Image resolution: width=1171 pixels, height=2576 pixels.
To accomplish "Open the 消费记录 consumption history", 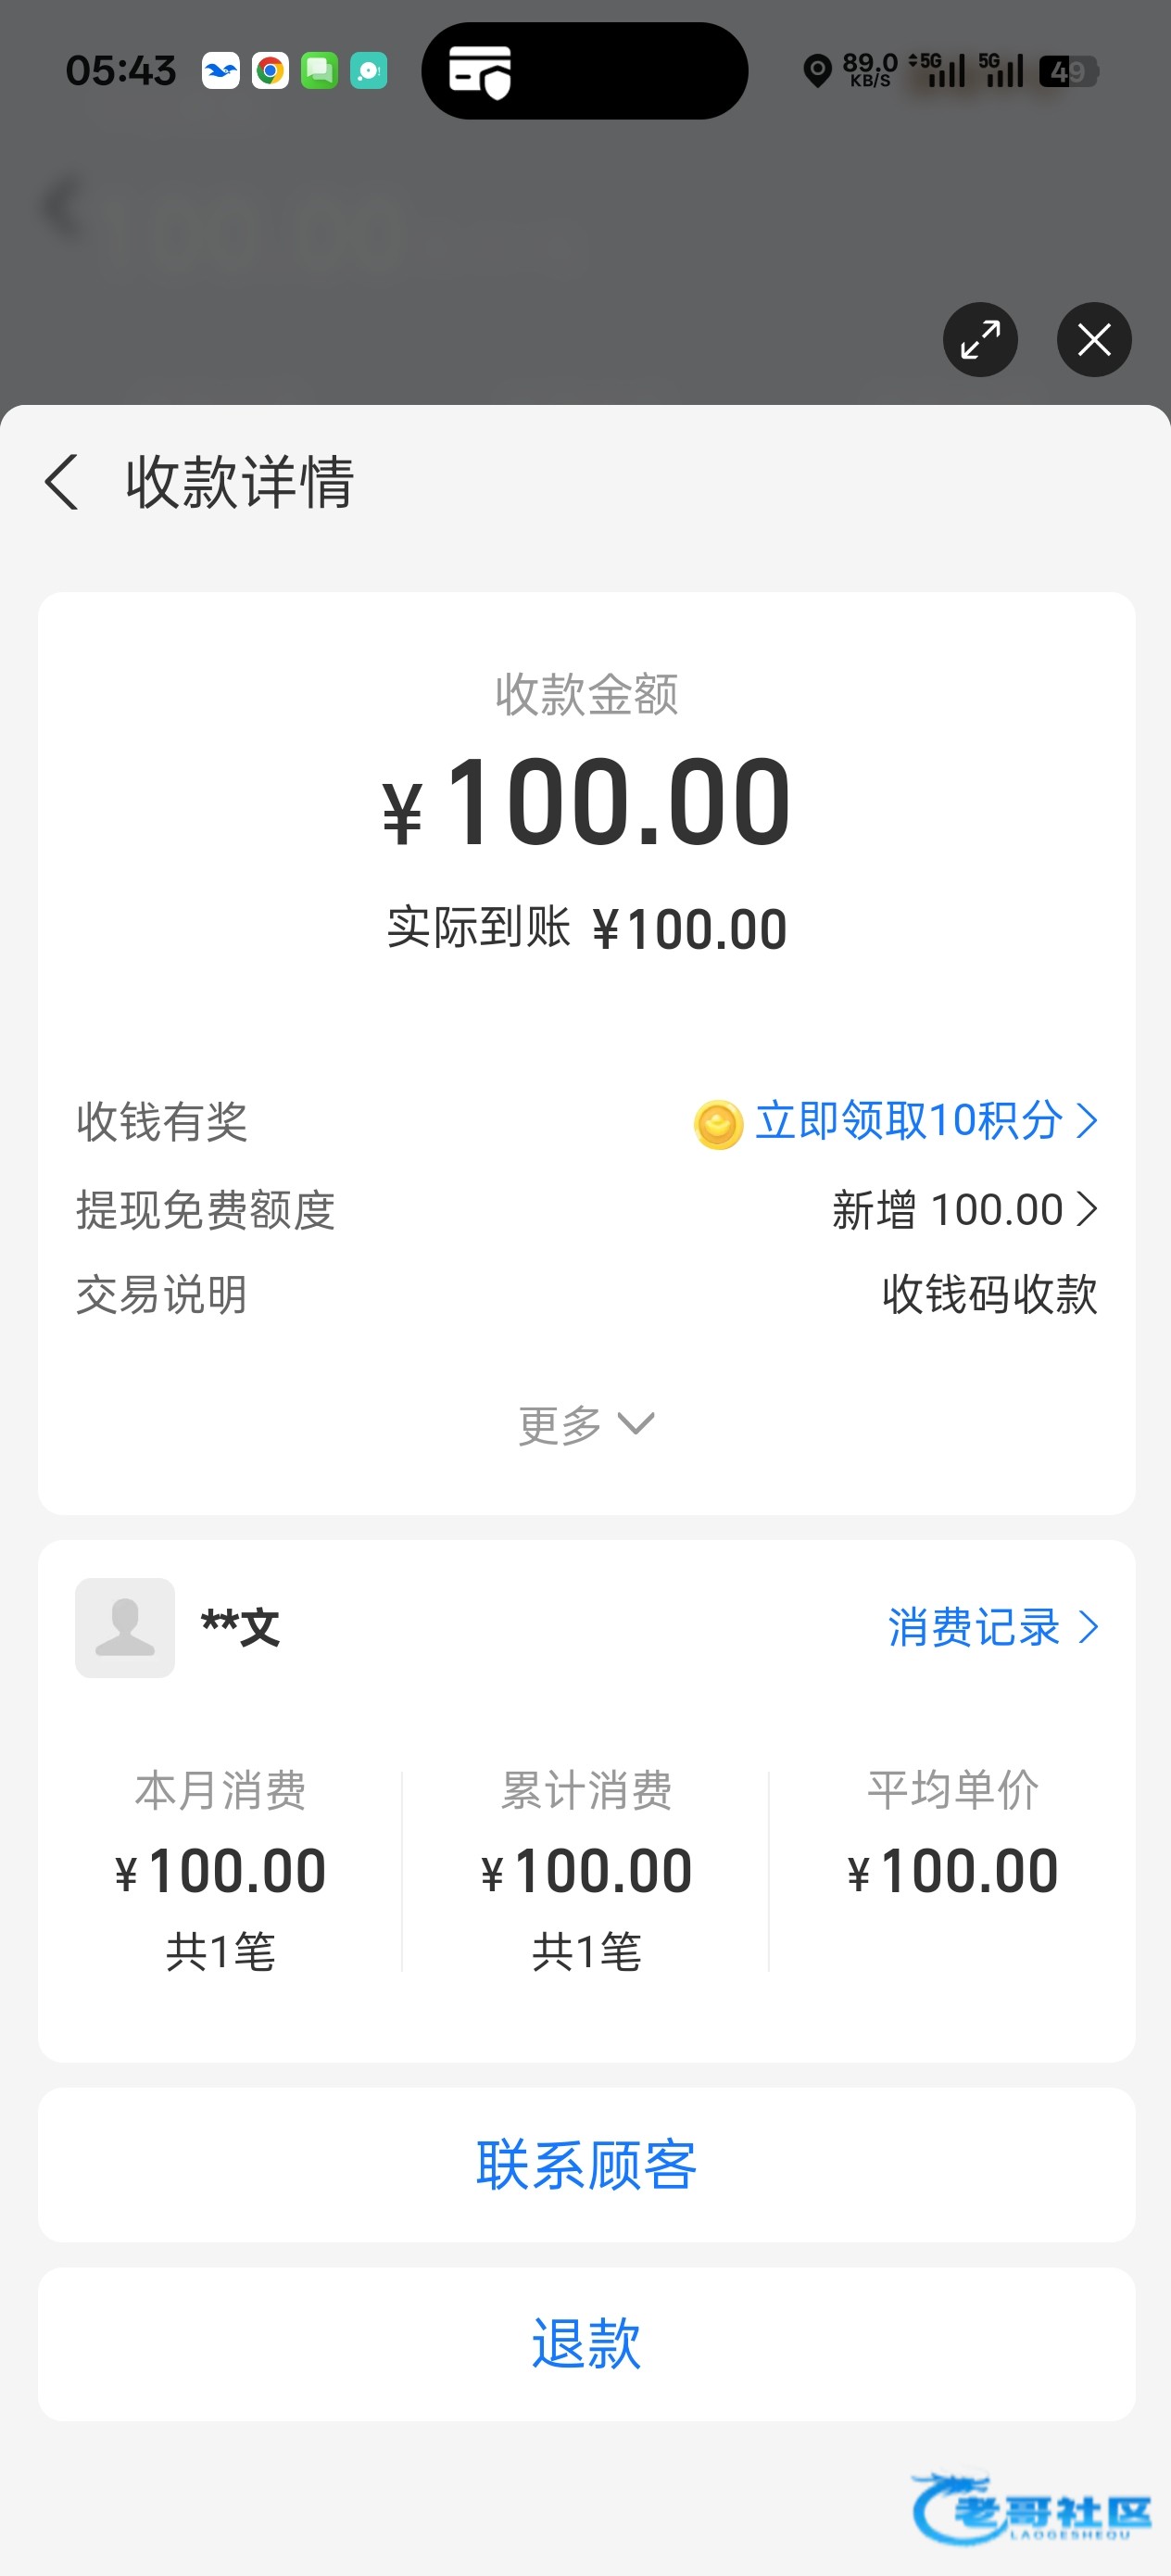I will coord(992,1627).
